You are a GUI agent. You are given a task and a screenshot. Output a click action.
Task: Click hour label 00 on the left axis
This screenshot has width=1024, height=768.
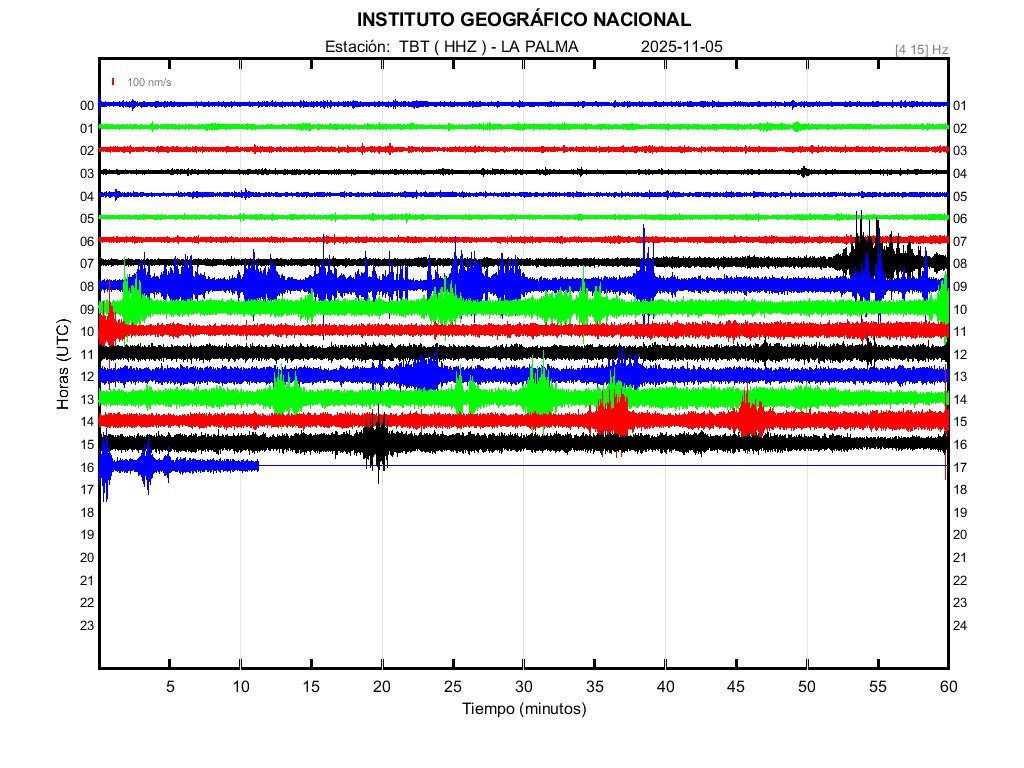coord(87,105)
